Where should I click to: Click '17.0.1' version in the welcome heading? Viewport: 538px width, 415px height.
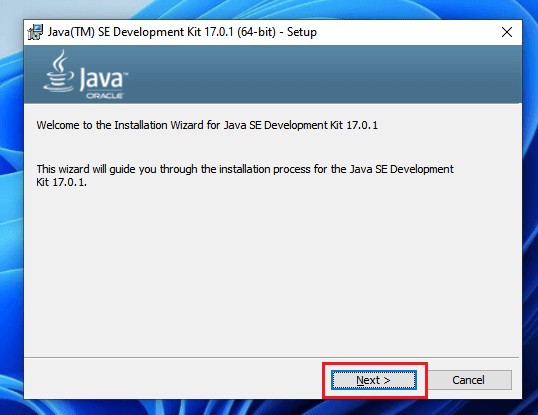[x=362, y=125]
